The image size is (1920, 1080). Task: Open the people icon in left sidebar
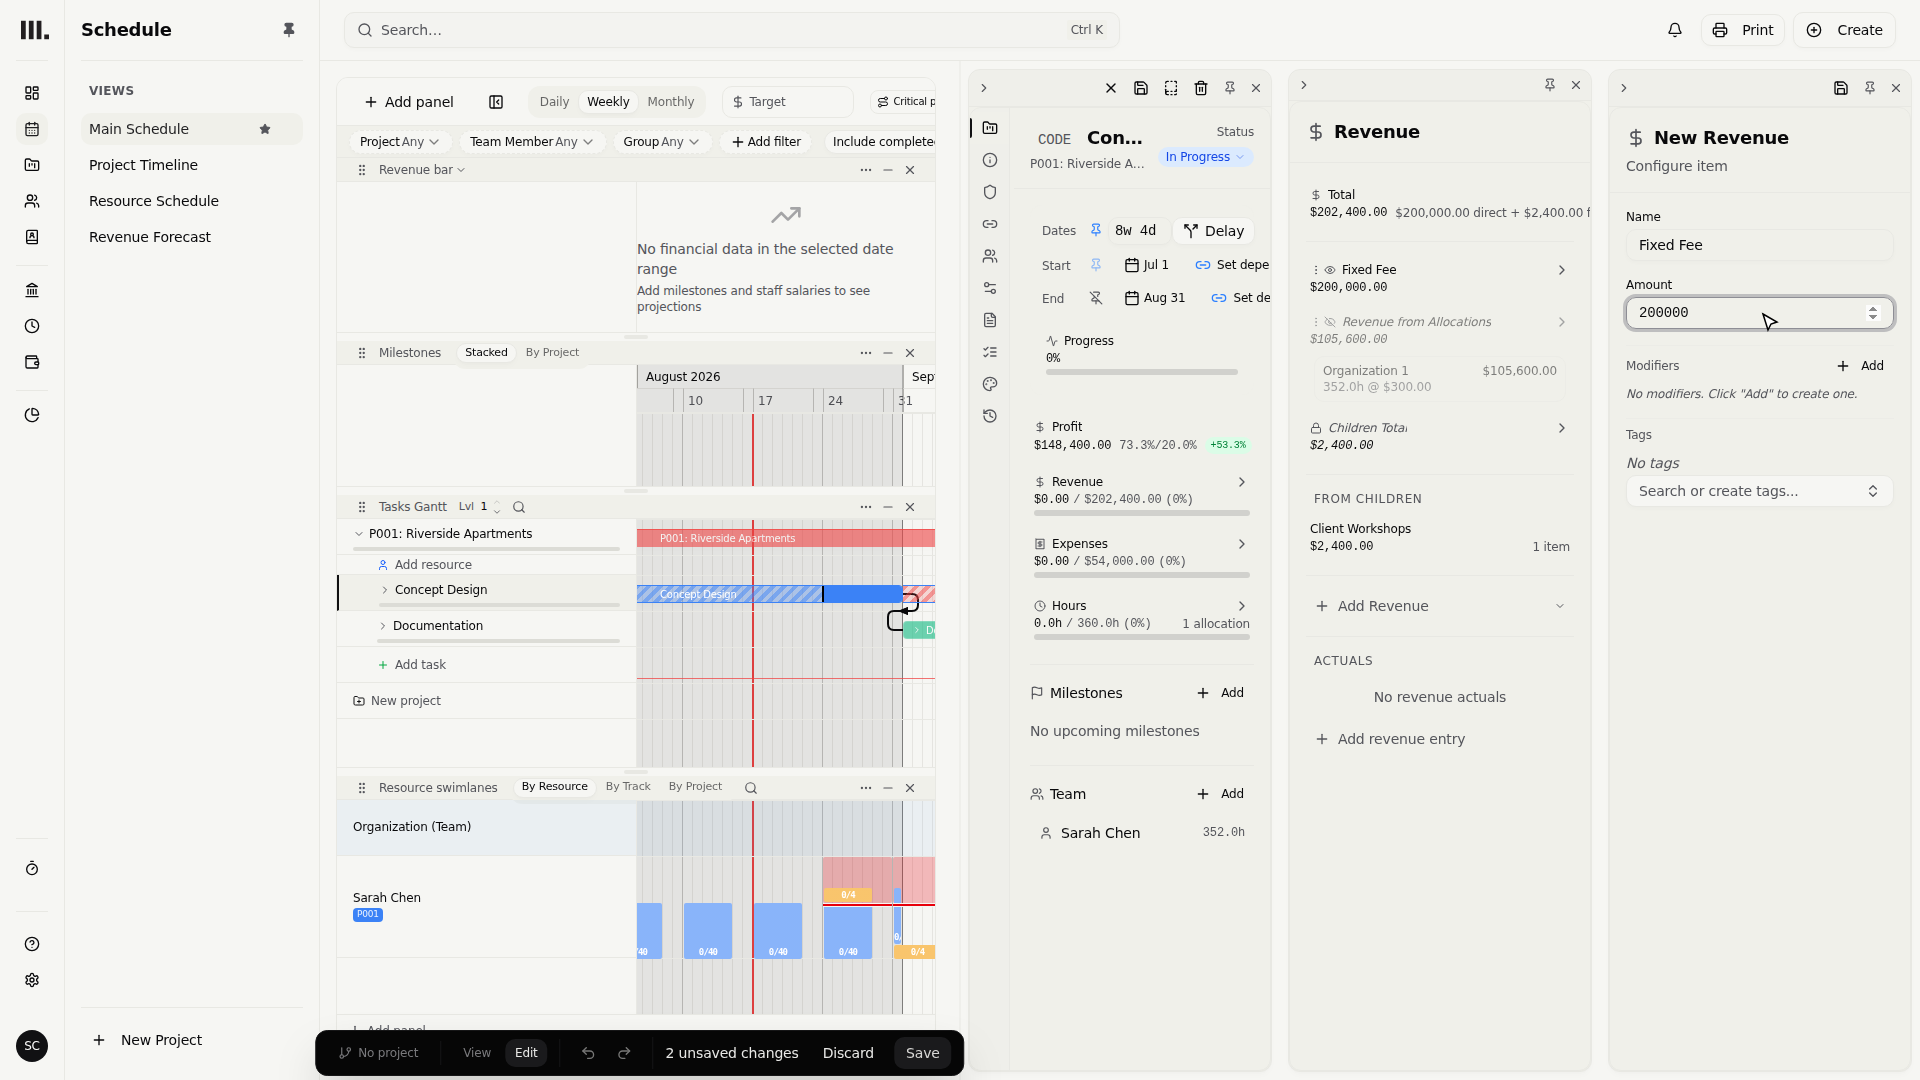click(x=32, y=201)
